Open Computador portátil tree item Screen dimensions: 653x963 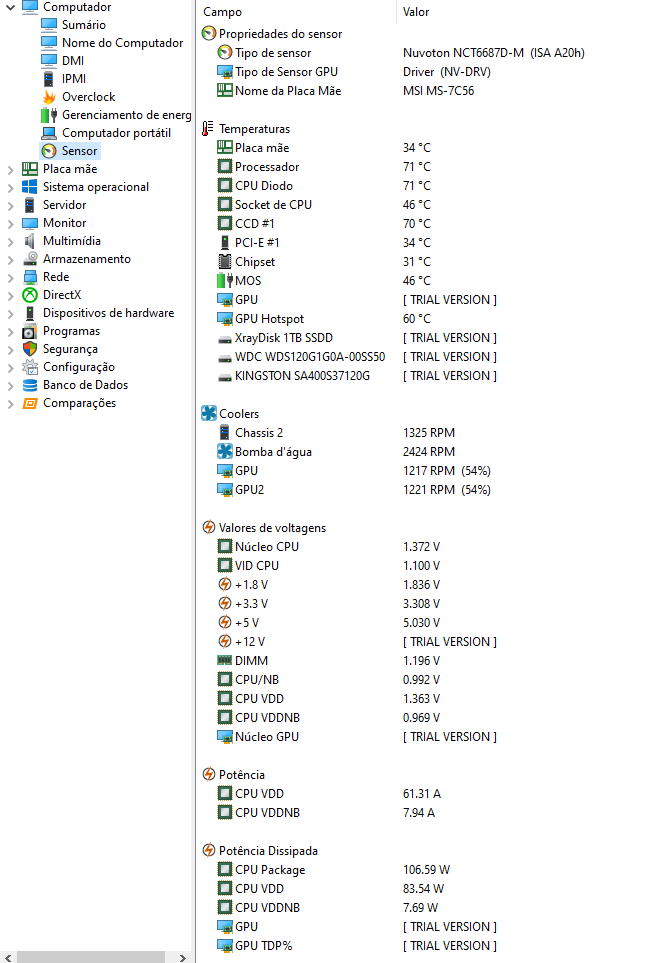click(x=116, y=133)
